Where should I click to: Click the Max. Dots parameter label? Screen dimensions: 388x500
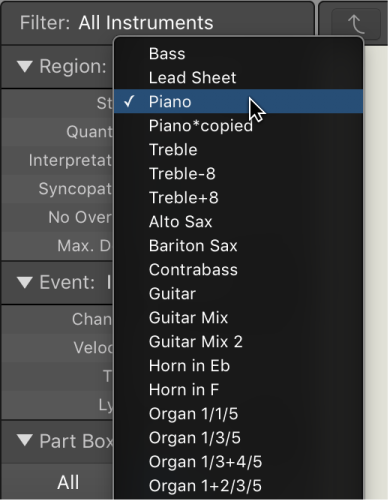pos(85,246)
